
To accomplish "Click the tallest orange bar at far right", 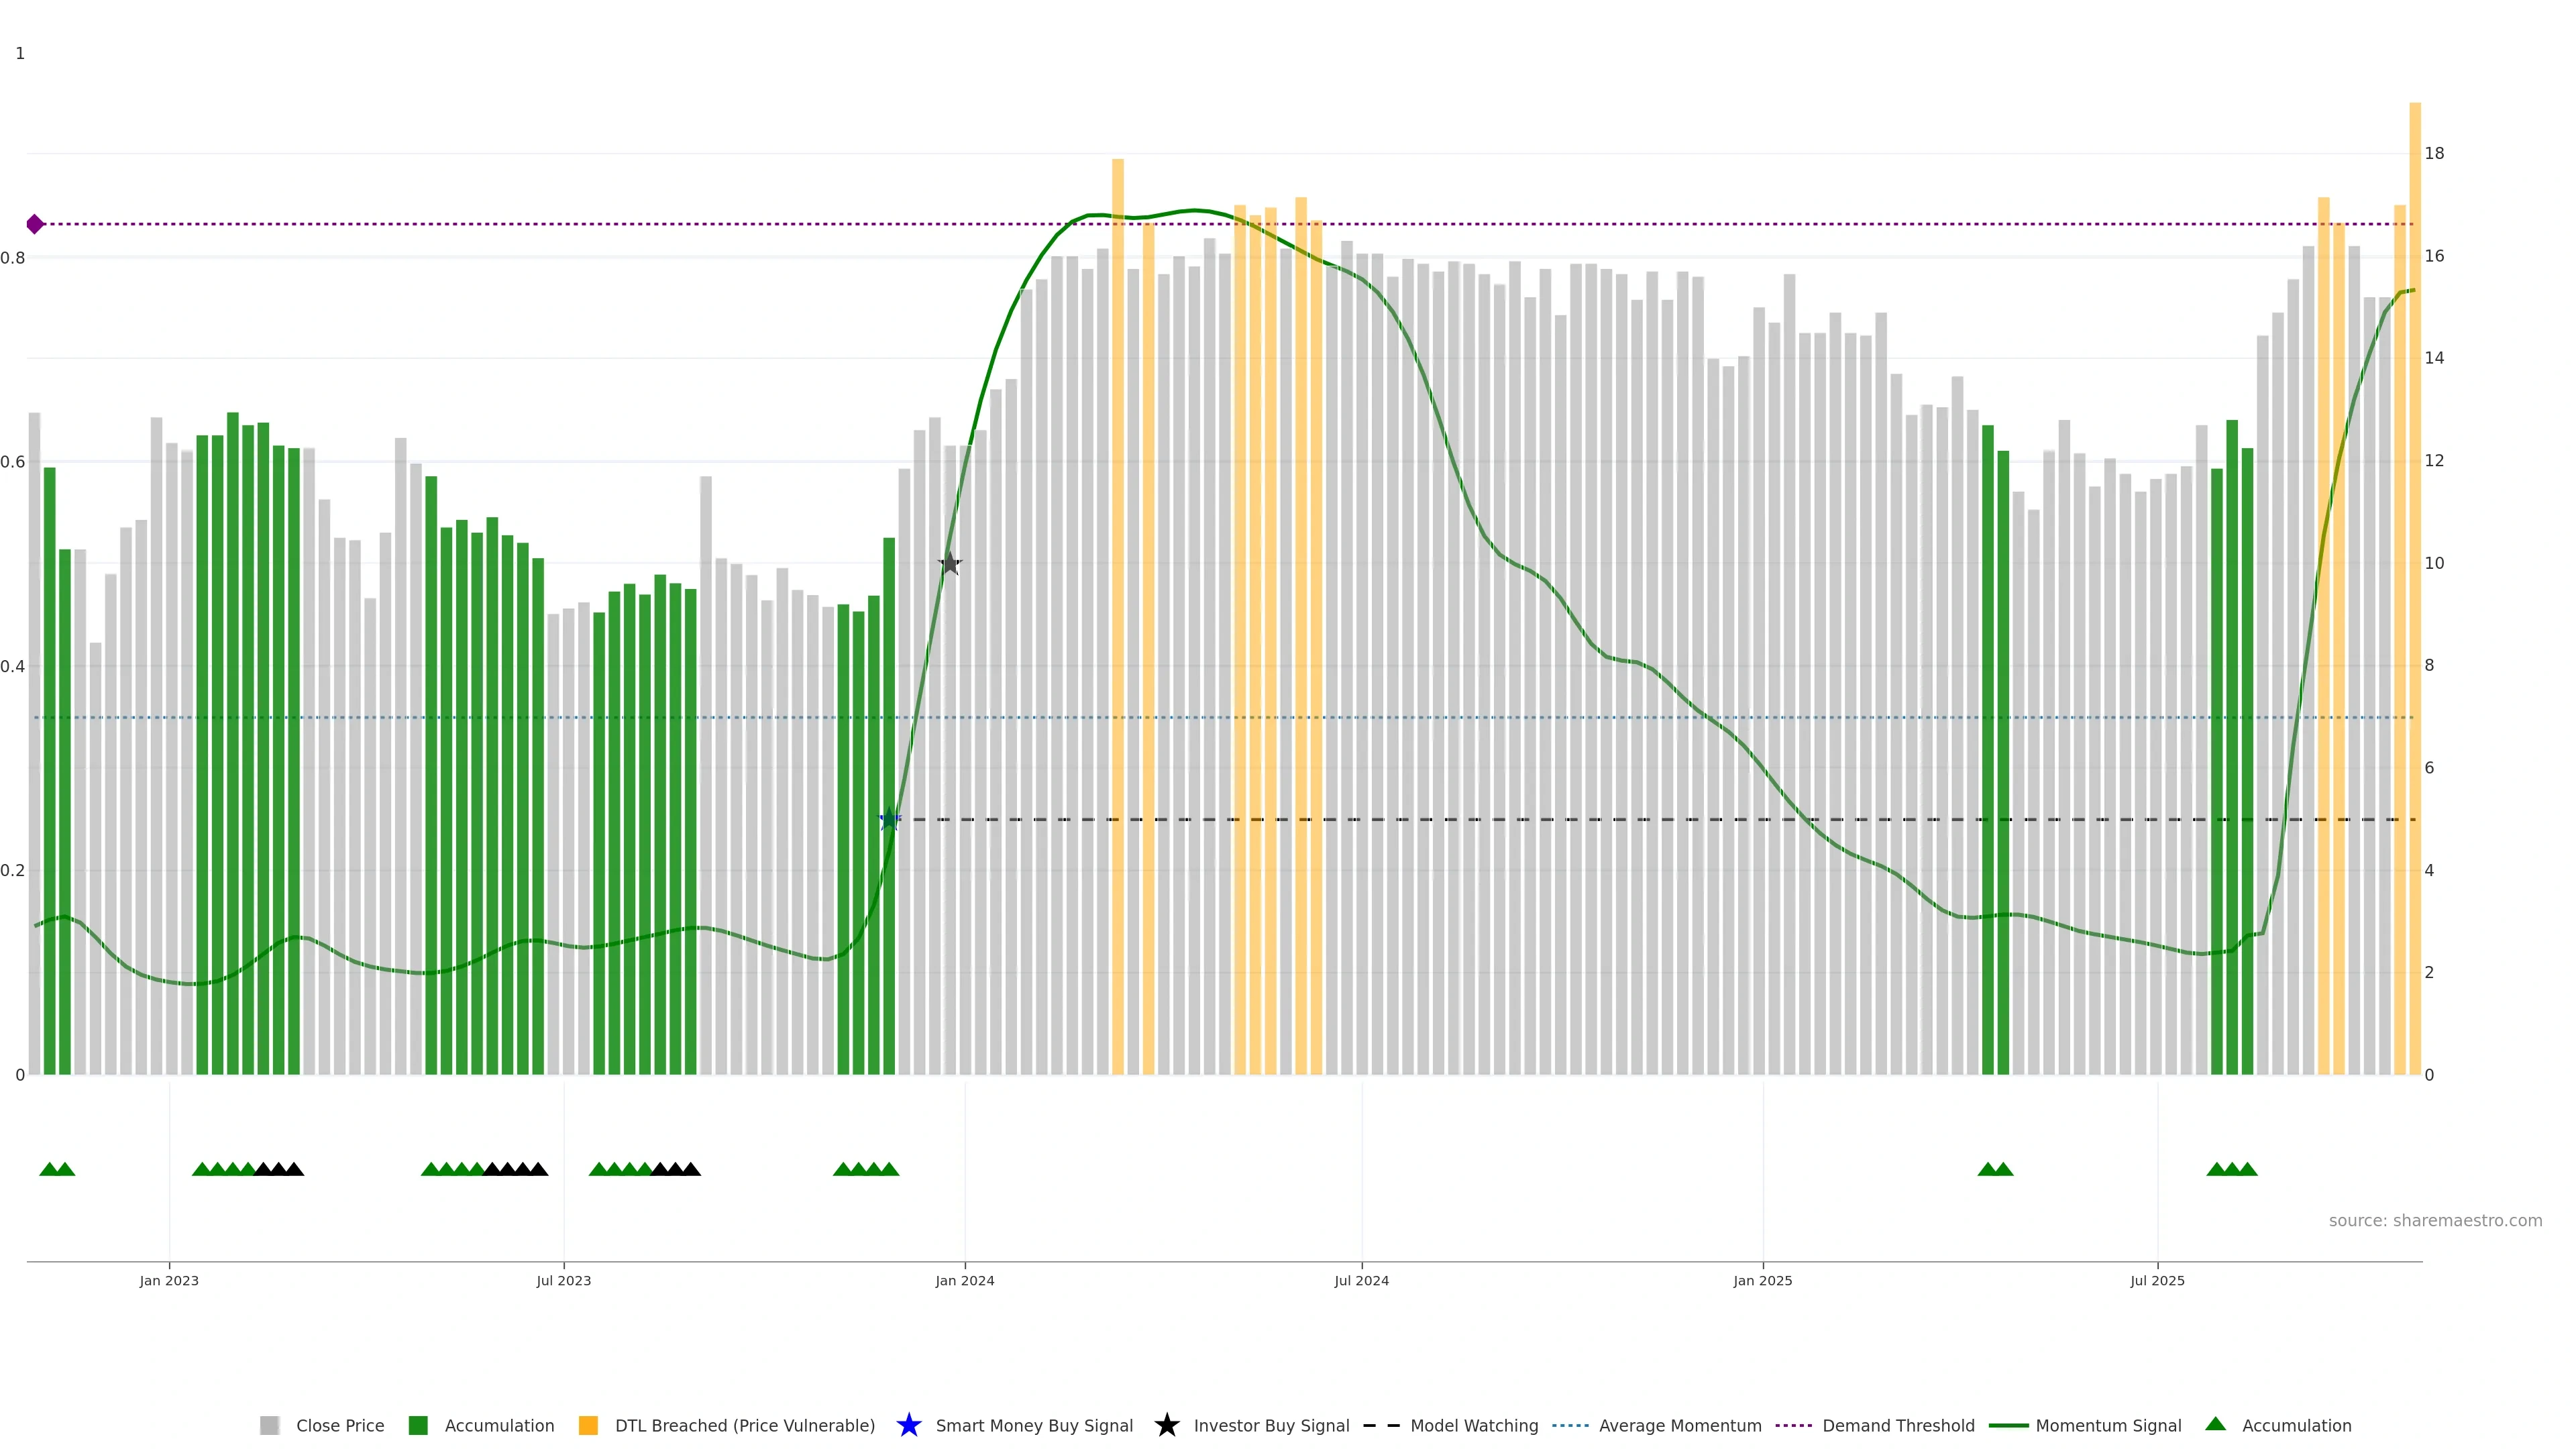I will 2414,500.
